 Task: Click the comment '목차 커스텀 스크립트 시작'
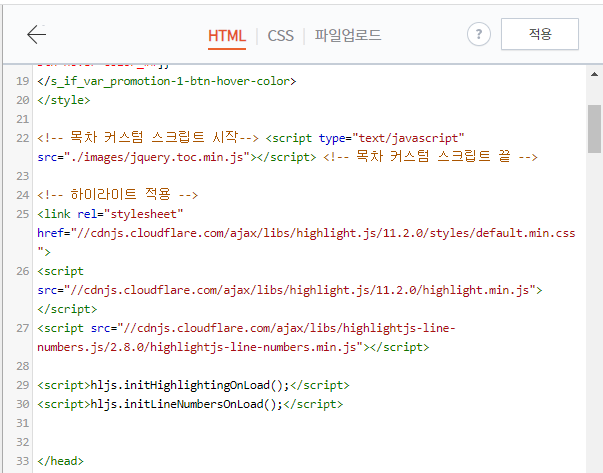point(148,137)
